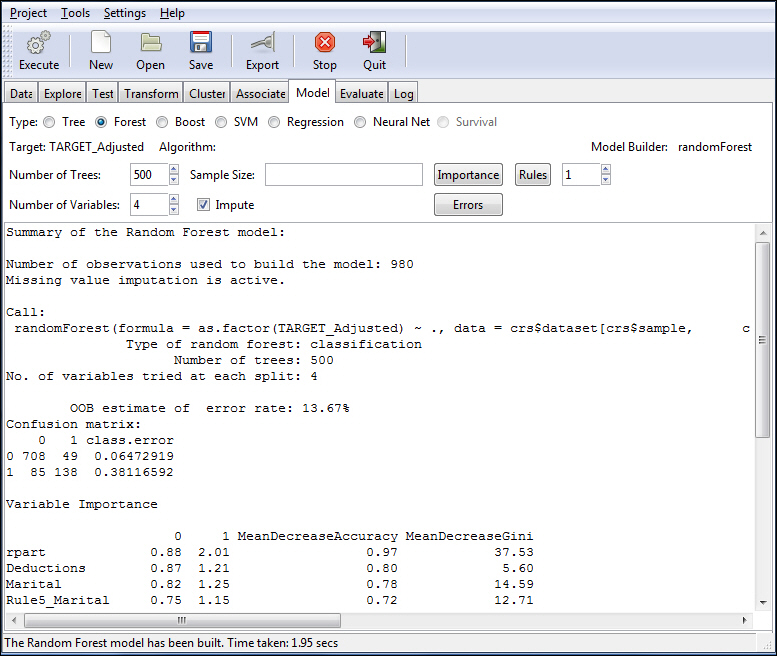Decrease the Number of Trees value
This screenshot has width=777, height=656.
pos(173,180)
